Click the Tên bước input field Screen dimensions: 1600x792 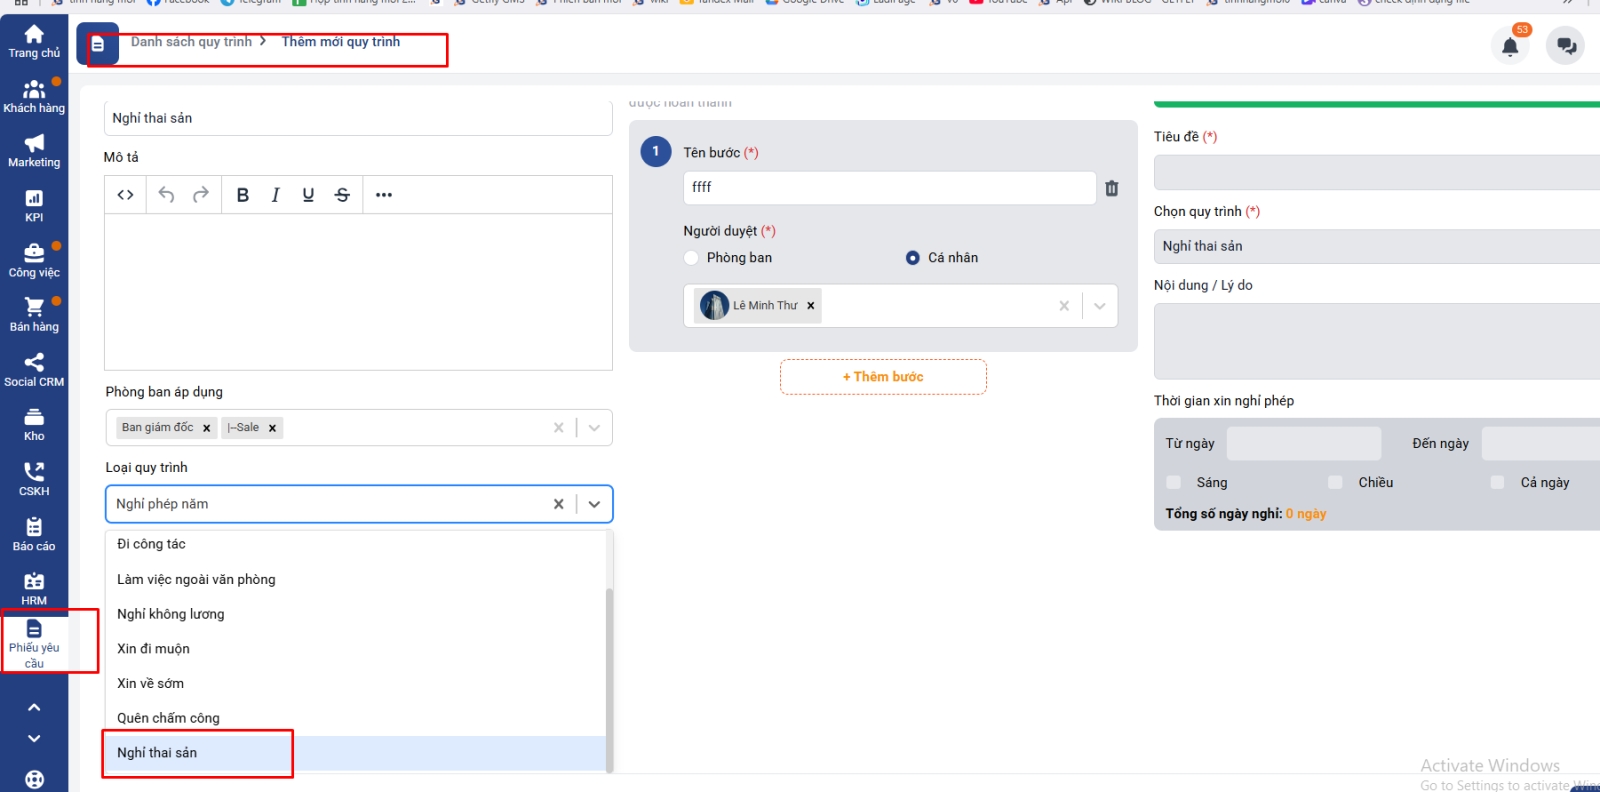[888, 187]
